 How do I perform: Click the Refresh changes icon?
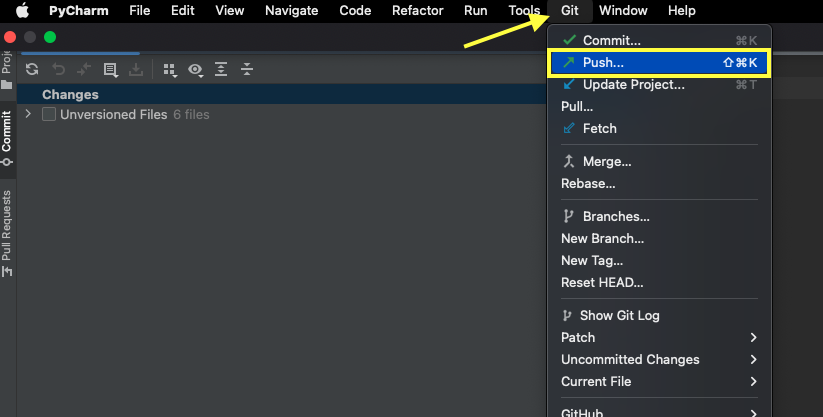pyautogui.click(x=32, y=69)
